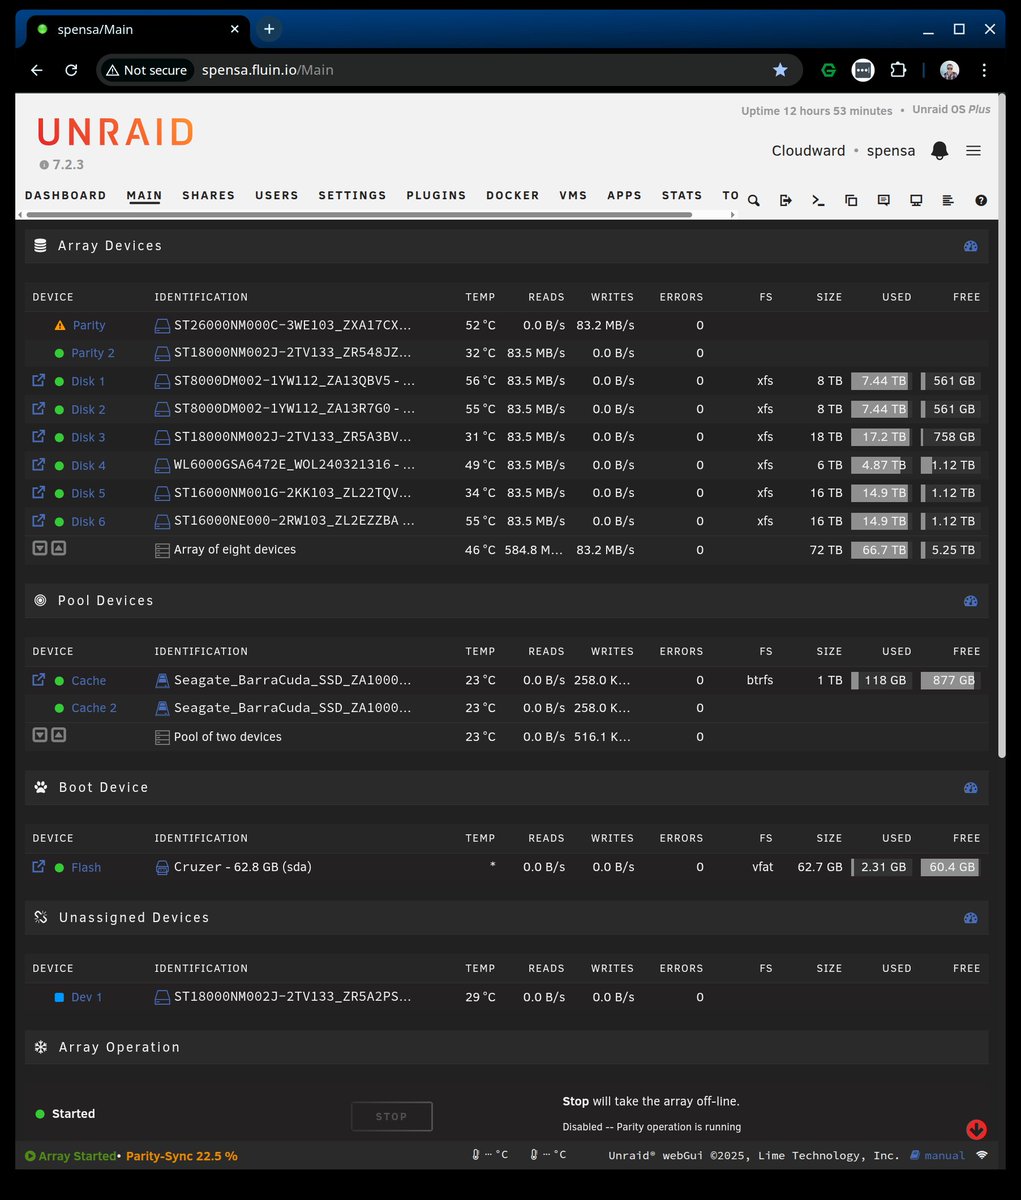Click the Array Started footer status
Image resolution: width=1021 pixels, height=1200 pixels.
point(71,1156)
